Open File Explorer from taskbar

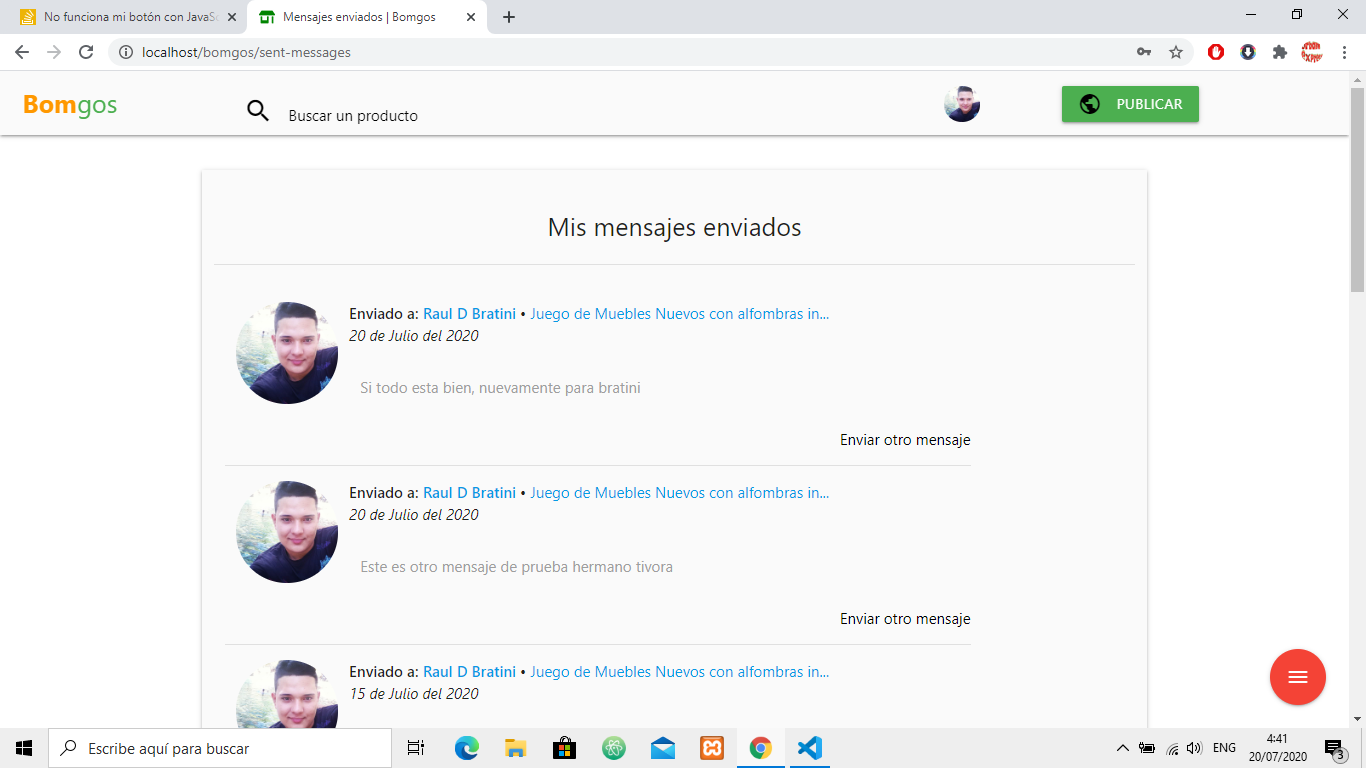pos(516,748)
